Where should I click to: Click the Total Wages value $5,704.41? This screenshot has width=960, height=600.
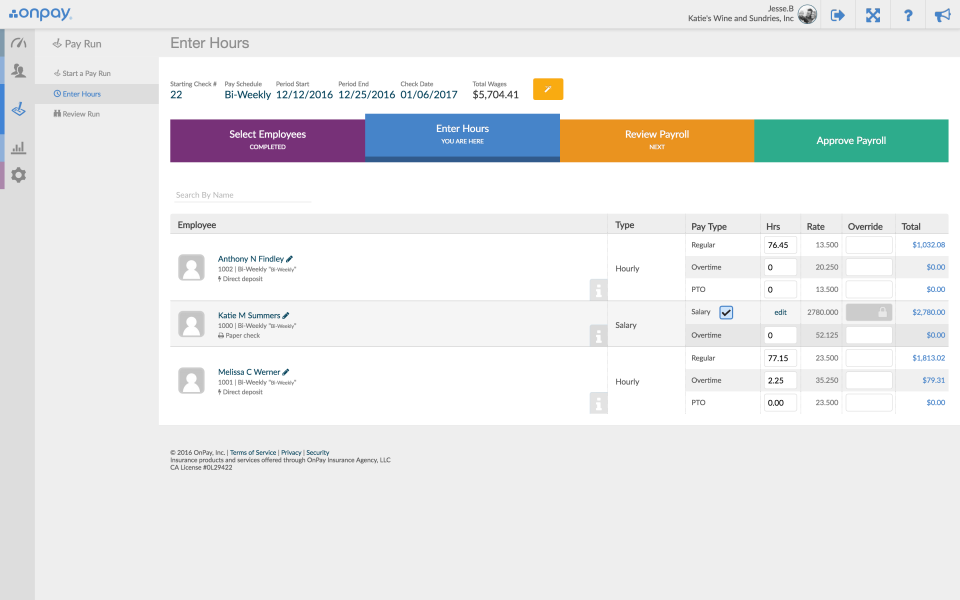click(495, 94)
